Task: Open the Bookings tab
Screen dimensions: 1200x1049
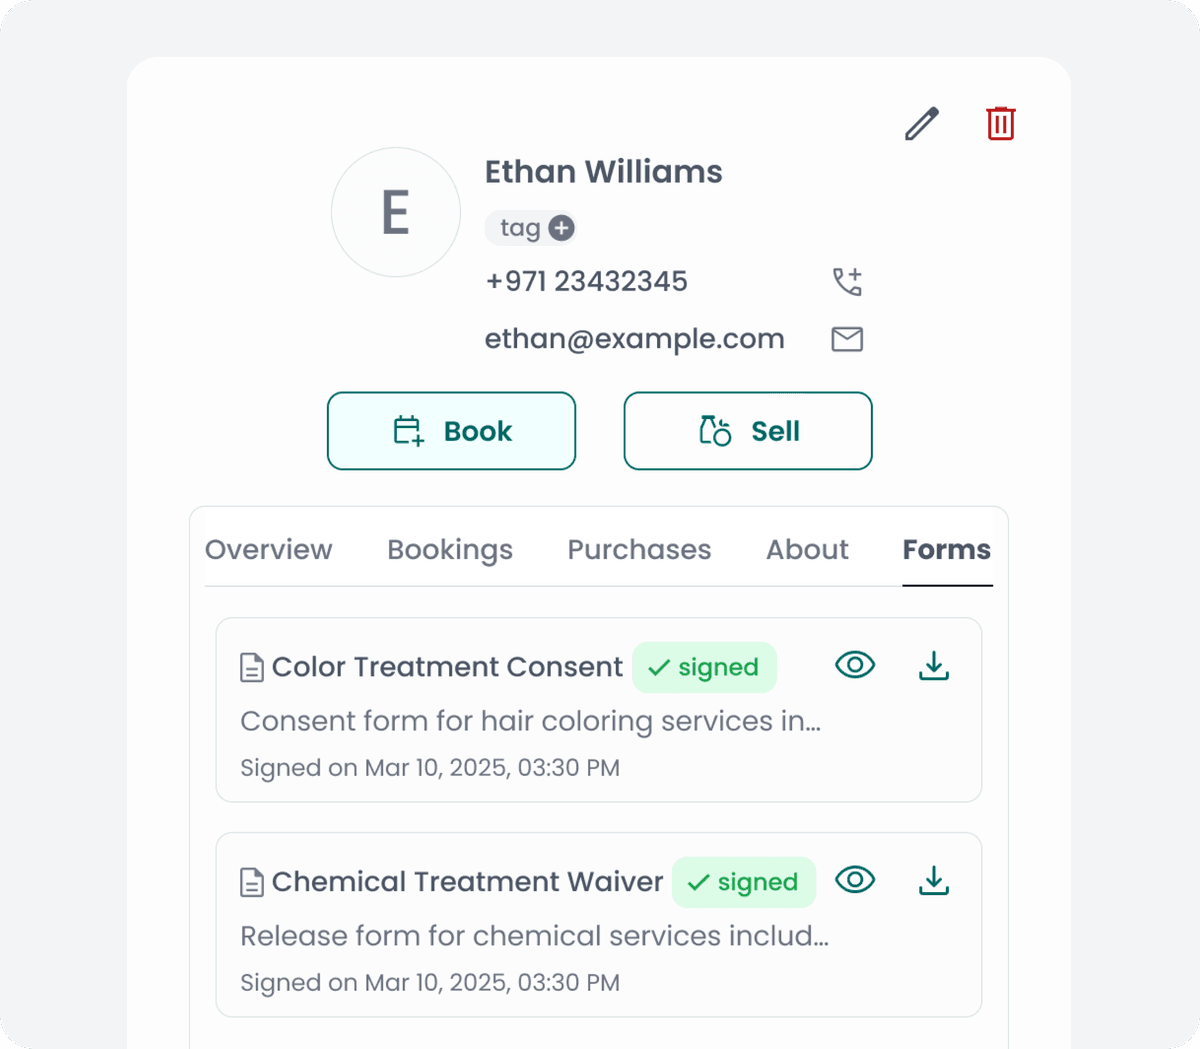Action: (450, 550)
